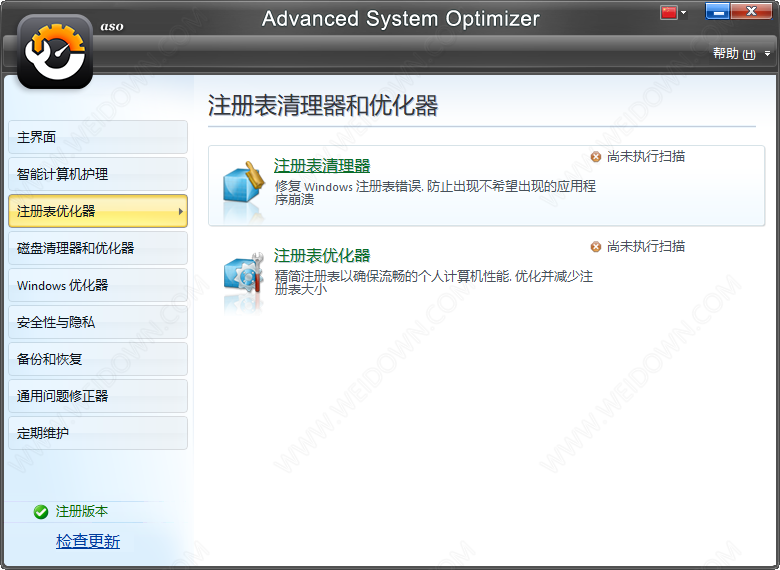The height and width of the screenshot is (570, 780).
Task: Launch the 注册表优化器 tool link
Action: pyautogui.click(x=322, y=256)
